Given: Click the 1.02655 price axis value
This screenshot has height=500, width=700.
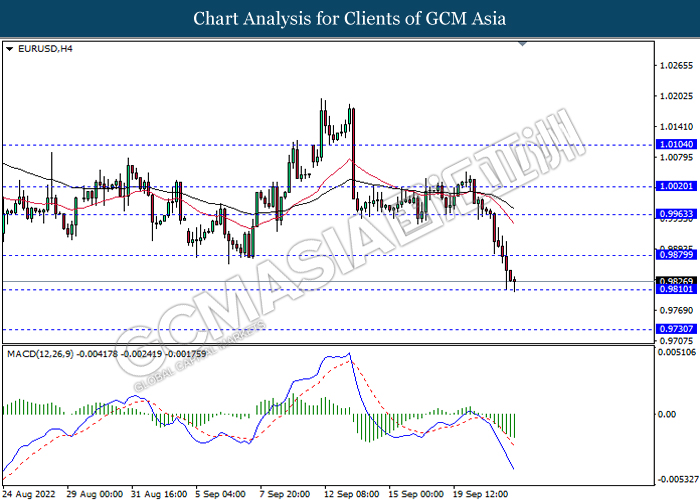Looking at the screenshot, I should 676,66.
